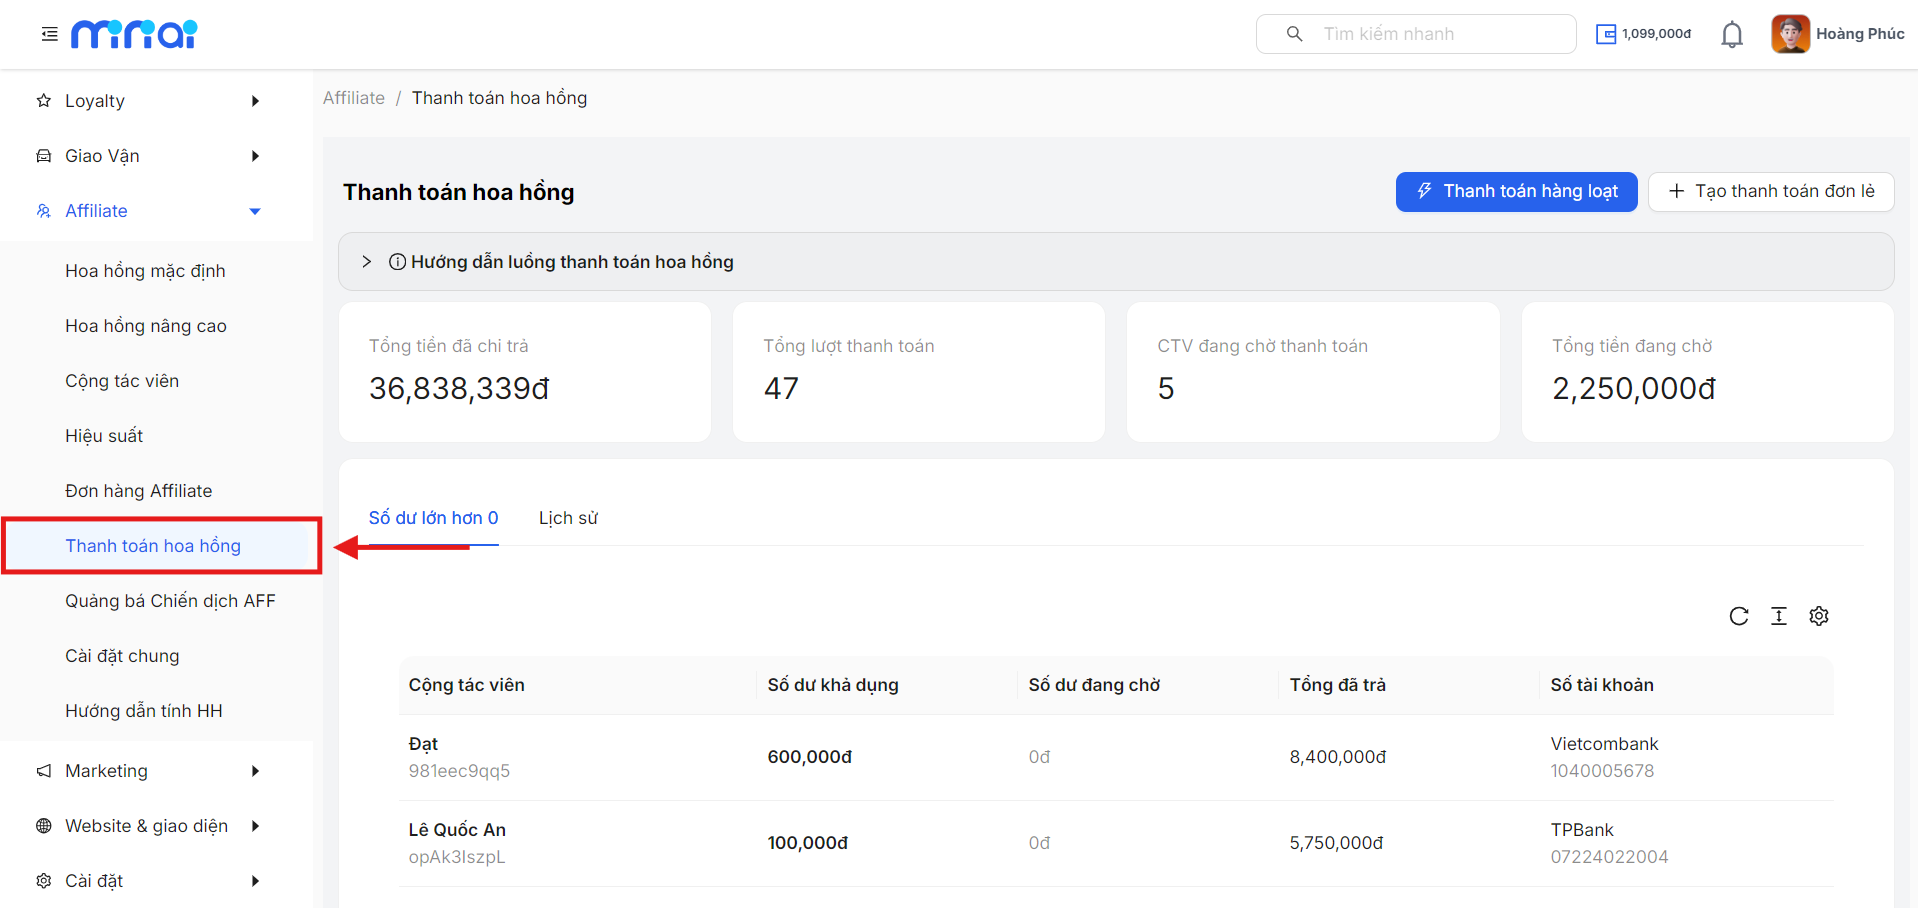Click Tổng đã trả column header
This screenshot has width=1918, height=908.
1337,685
